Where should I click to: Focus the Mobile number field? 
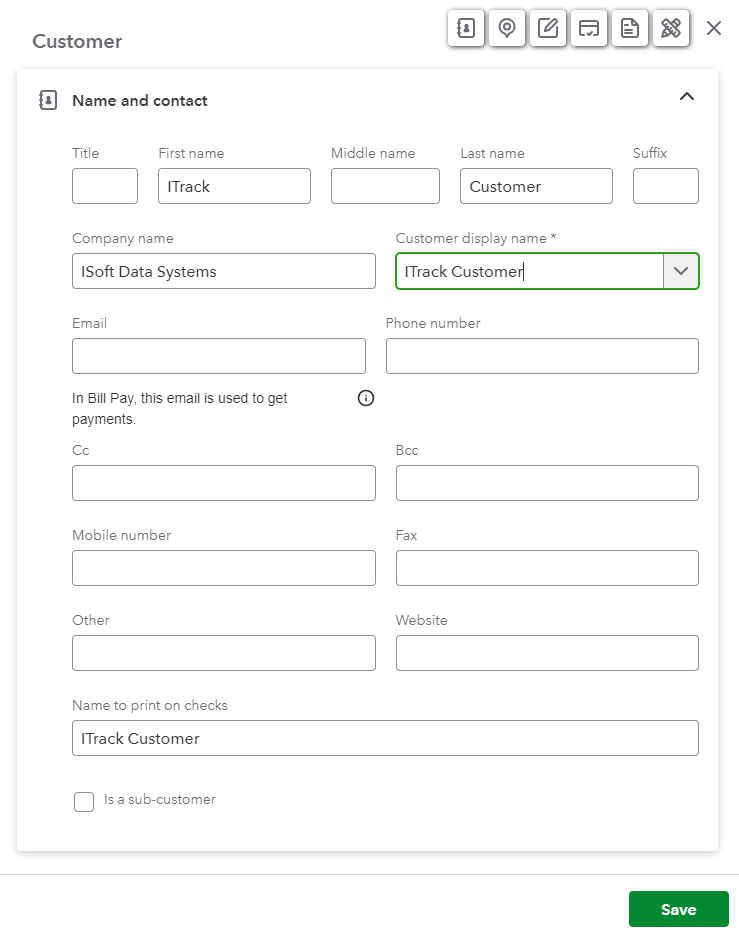224,568
